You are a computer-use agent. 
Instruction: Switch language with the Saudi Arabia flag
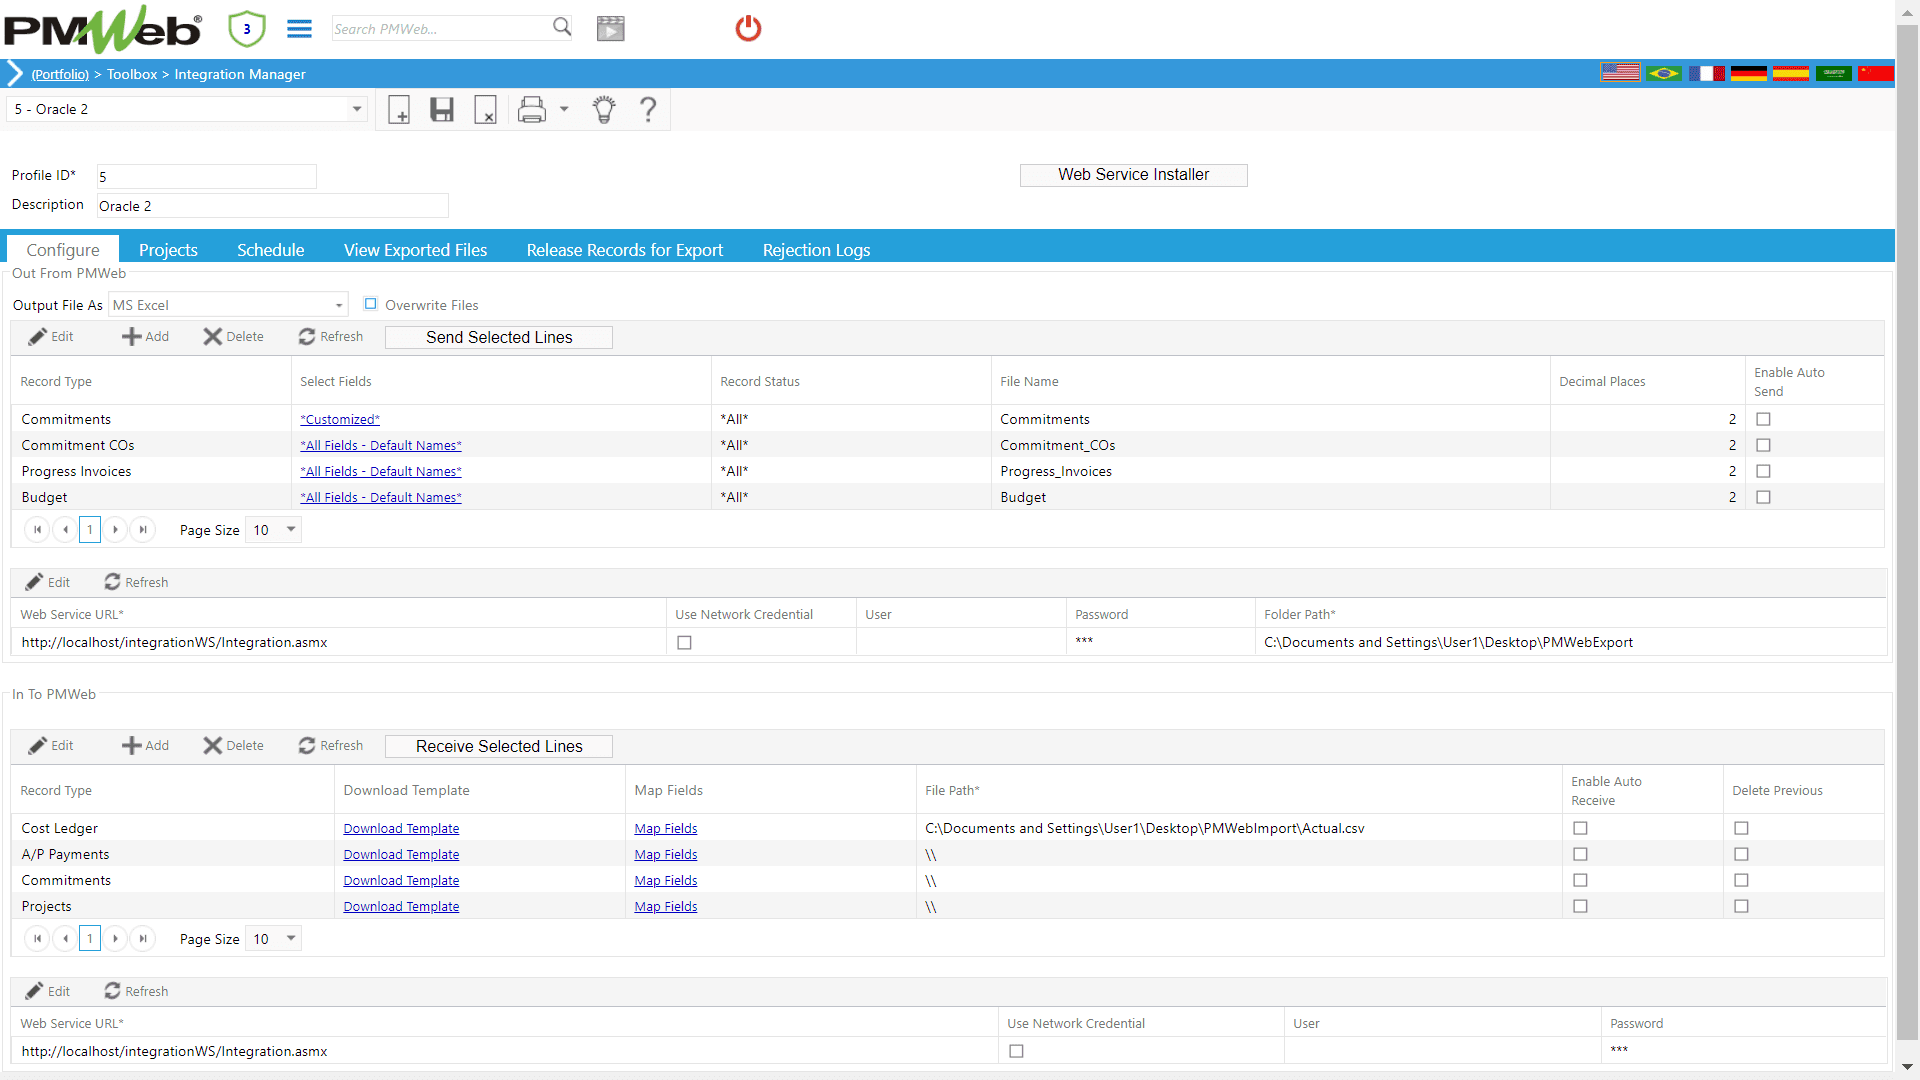click(1834, 73)
